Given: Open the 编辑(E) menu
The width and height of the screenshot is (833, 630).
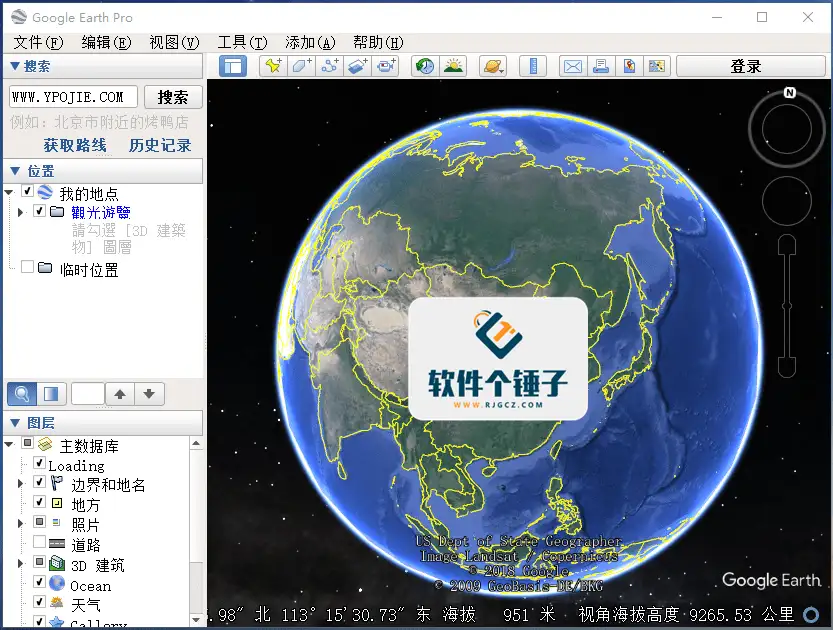Looking at the screenshot, I should pos(106,42).
